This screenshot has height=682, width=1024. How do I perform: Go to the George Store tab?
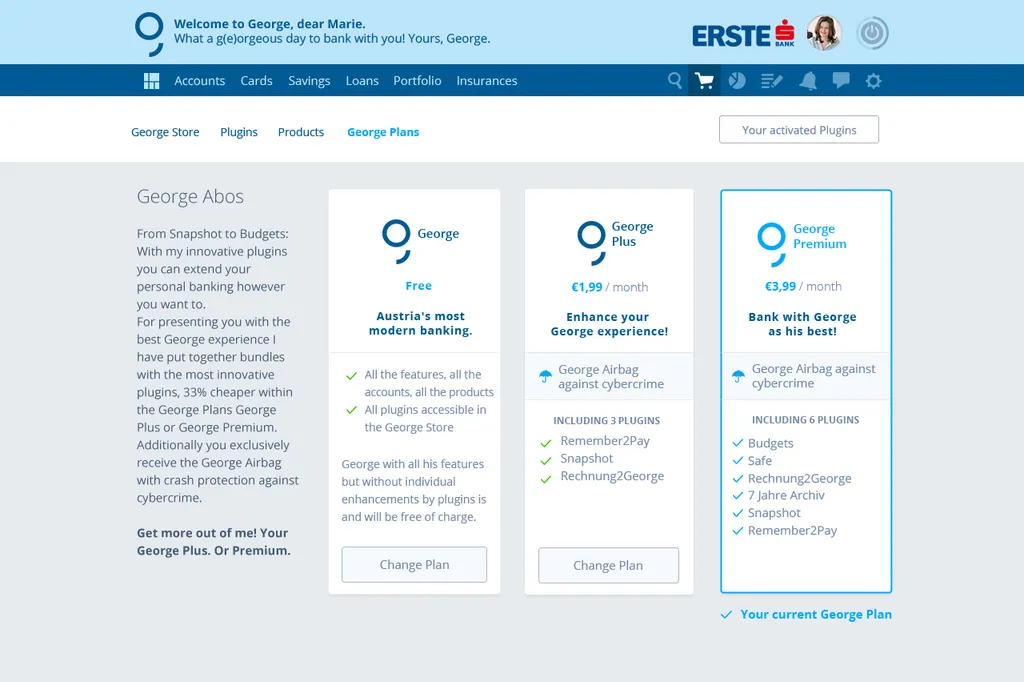[x=165, y=132]
